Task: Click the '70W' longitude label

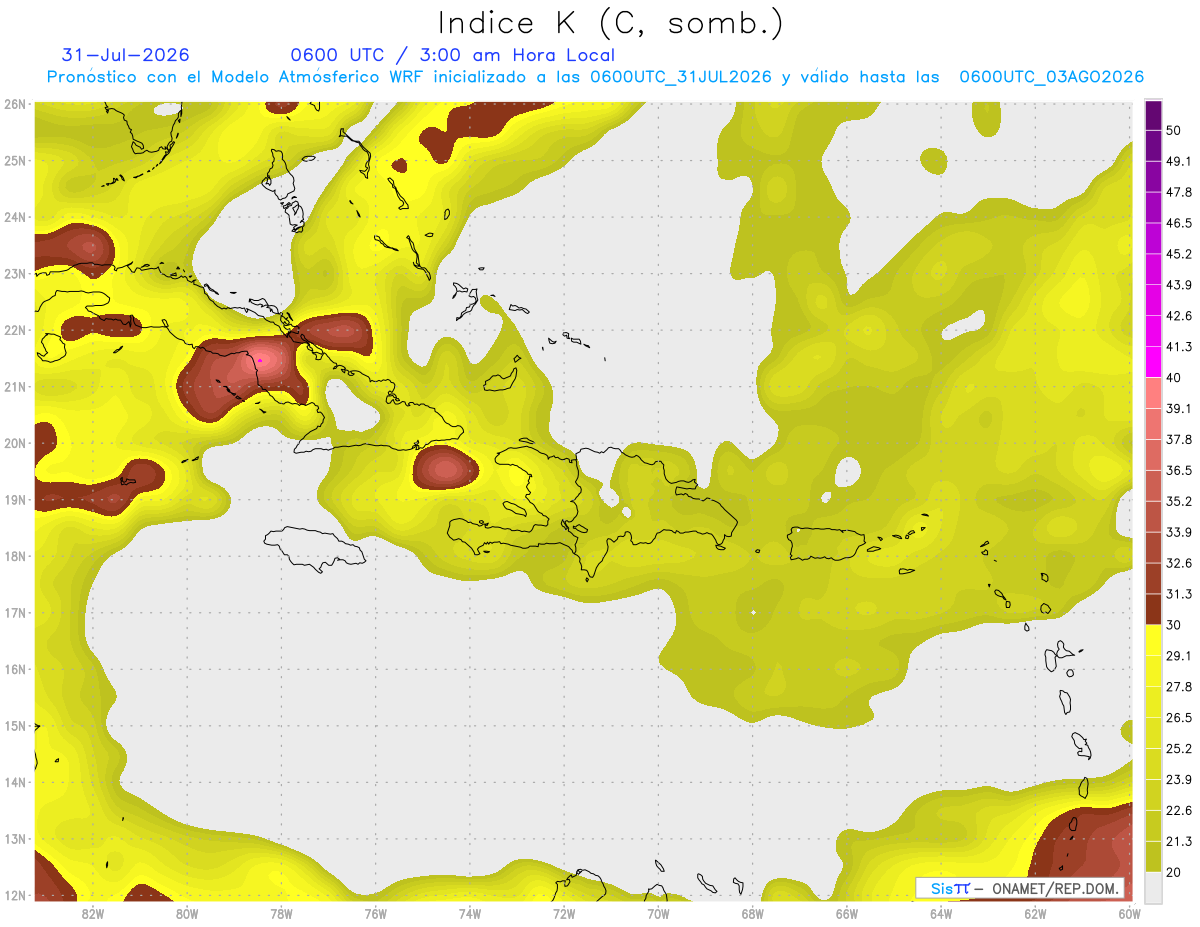Action: pyautogui.click(x=658, y=913)
